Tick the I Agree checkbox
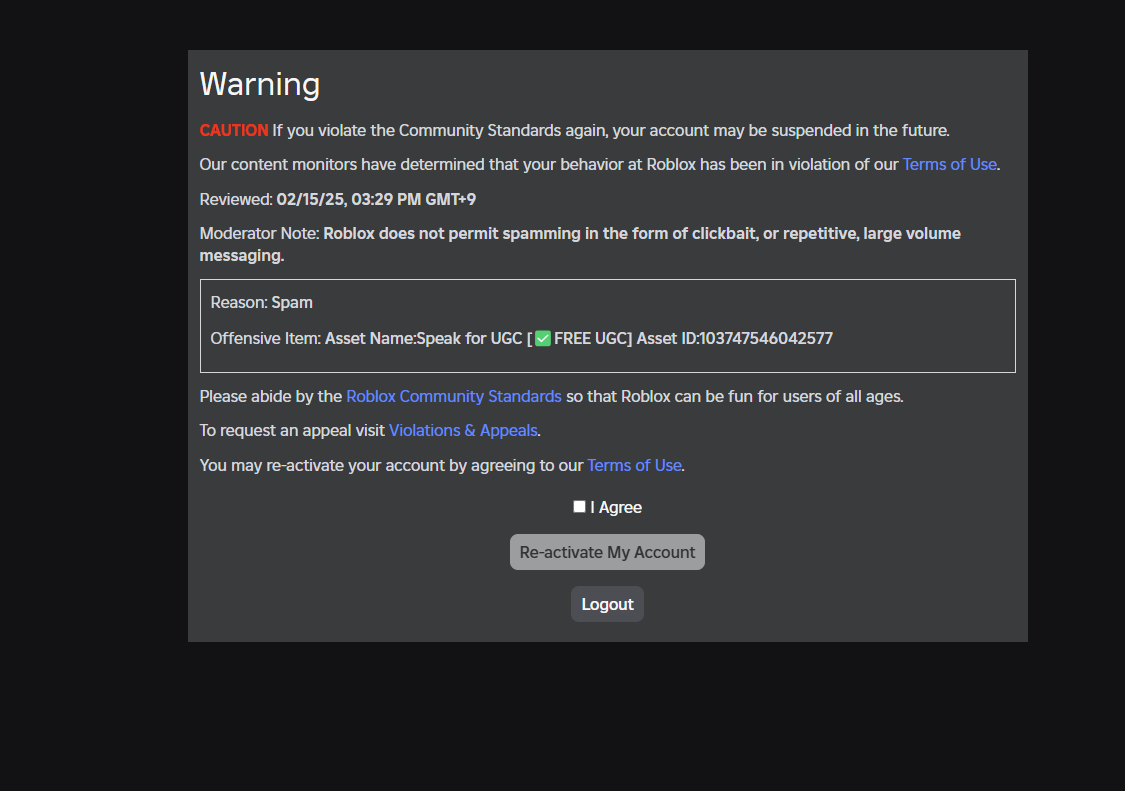Screen dimensions: 1125x791 pos(579,507)
